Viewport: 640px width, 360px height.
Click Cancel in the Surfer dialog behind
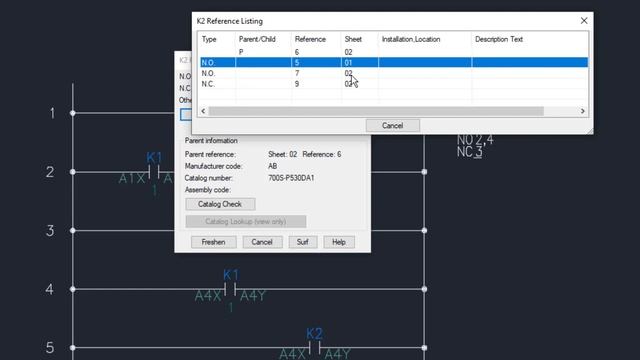[x=262, y=242]
